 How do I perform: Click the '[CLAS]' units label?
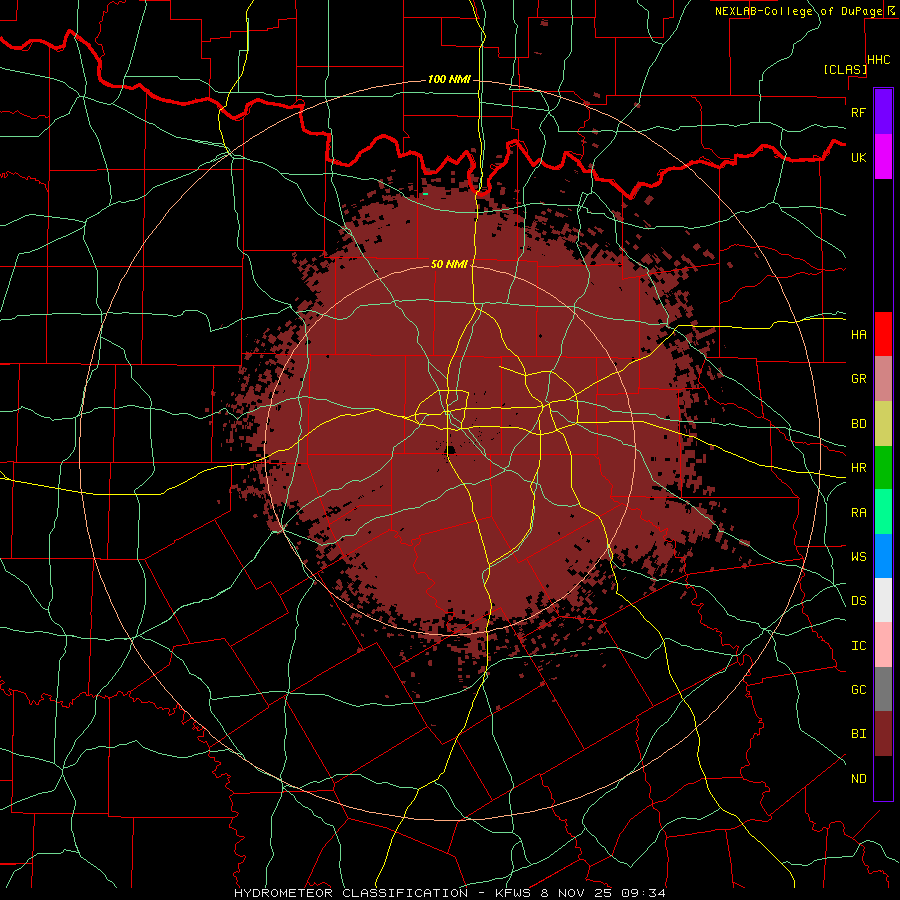pyautogui.click(x=845, y=69)
